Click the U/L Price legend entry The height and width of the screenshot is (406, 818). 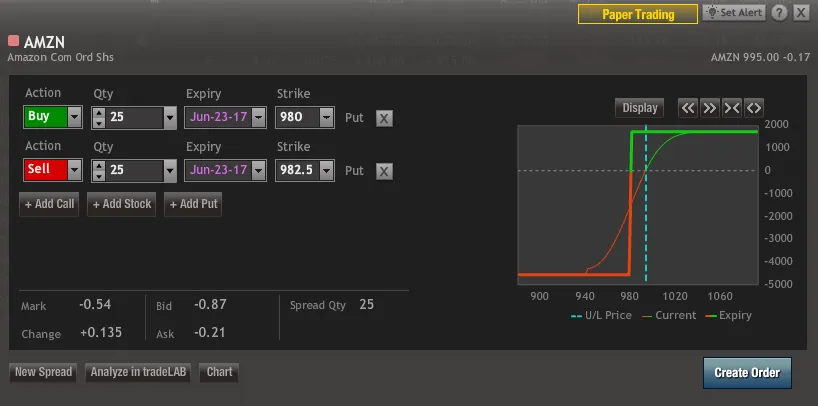tap(602, 315)
